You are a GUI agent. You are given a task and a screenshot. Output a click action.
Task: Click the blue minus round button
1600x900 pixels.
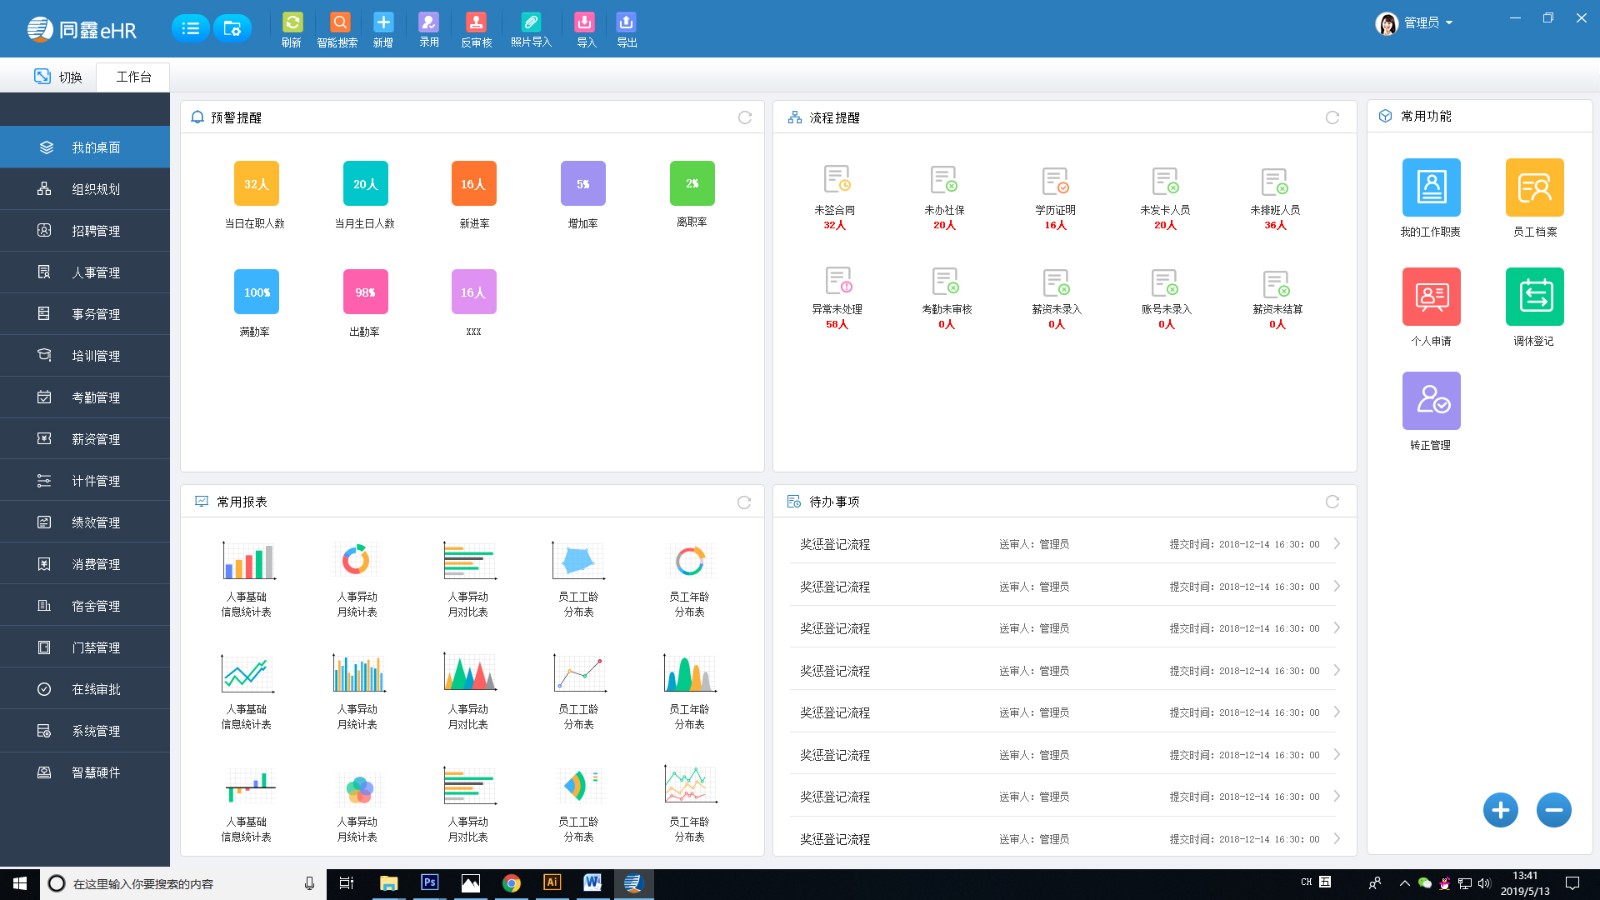point(1554,810)
